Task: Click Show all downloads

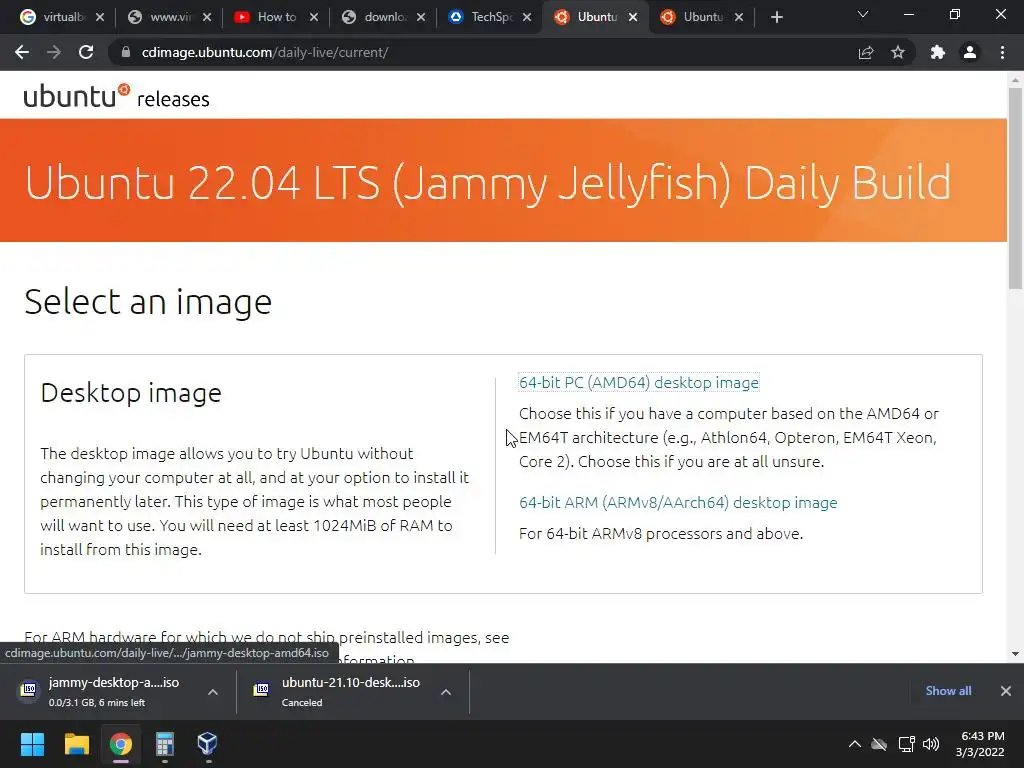Action: pos(948,690)
